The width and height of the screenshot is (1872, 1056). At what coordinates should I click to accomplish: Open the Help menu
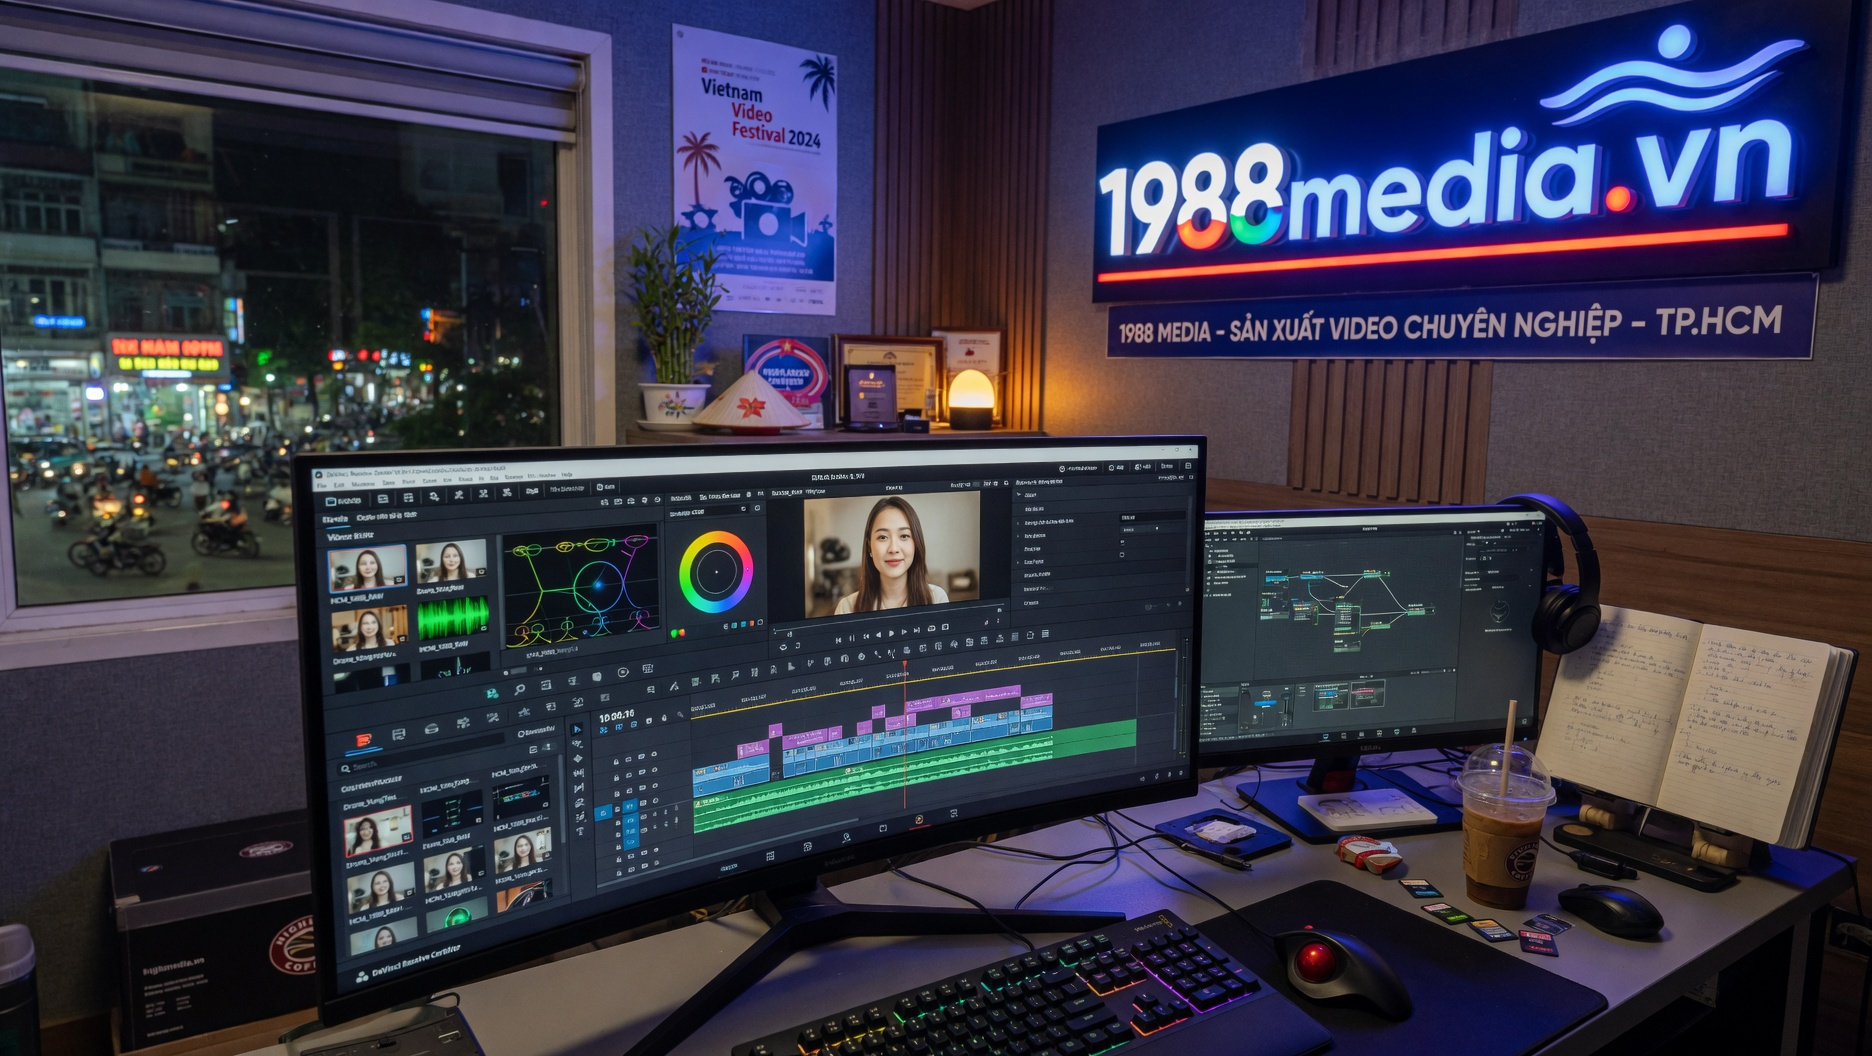point(566,475)
